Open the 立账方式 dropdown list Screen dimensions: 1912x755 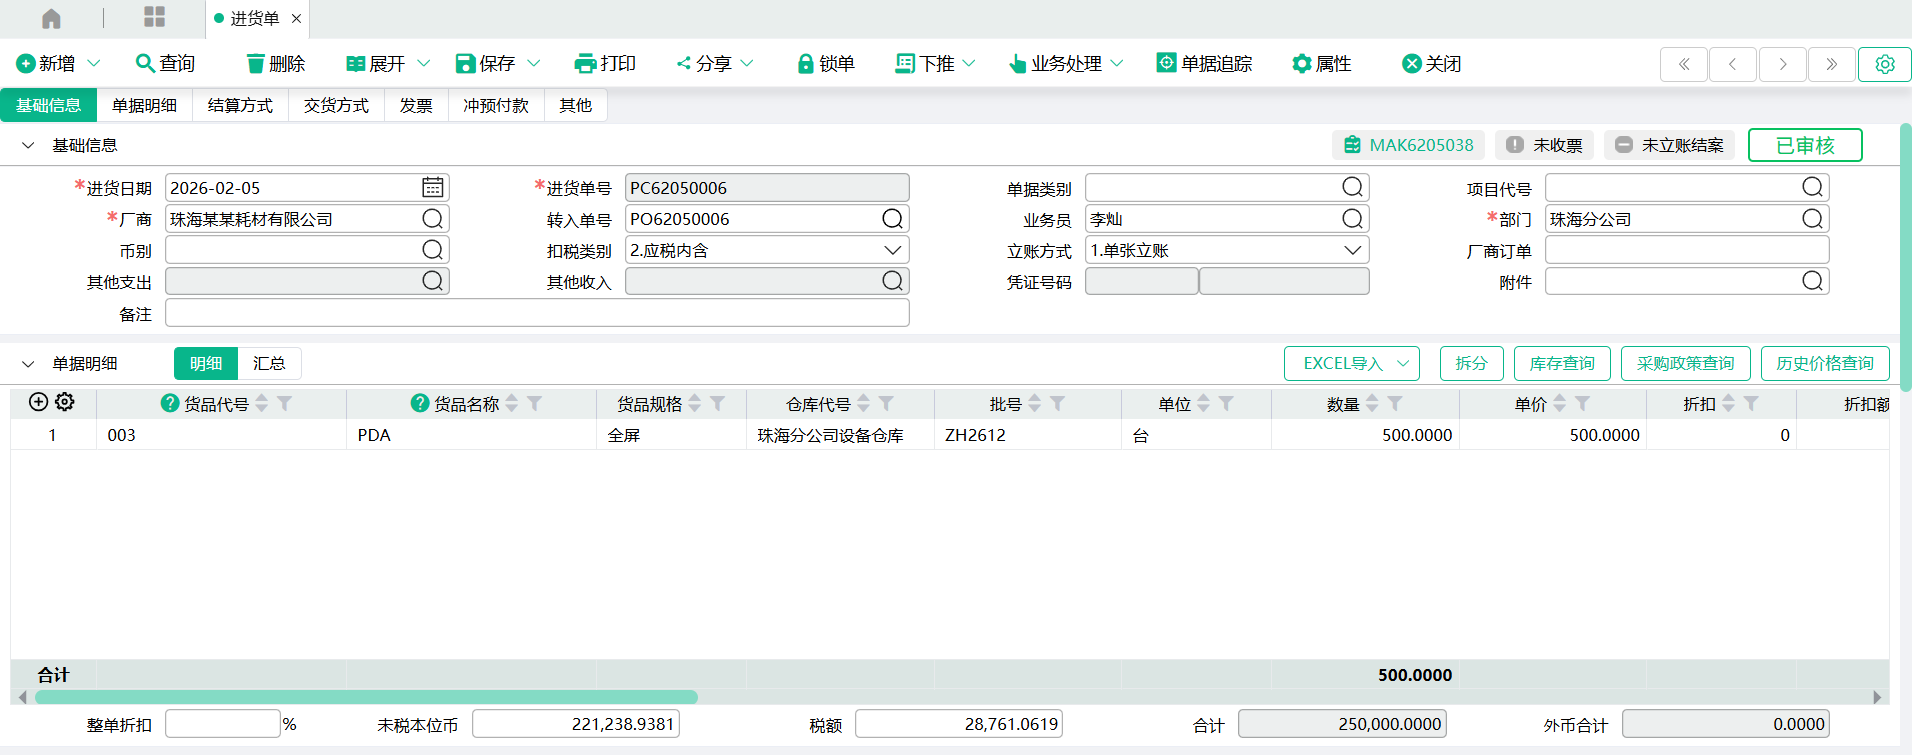point(1352,250)
